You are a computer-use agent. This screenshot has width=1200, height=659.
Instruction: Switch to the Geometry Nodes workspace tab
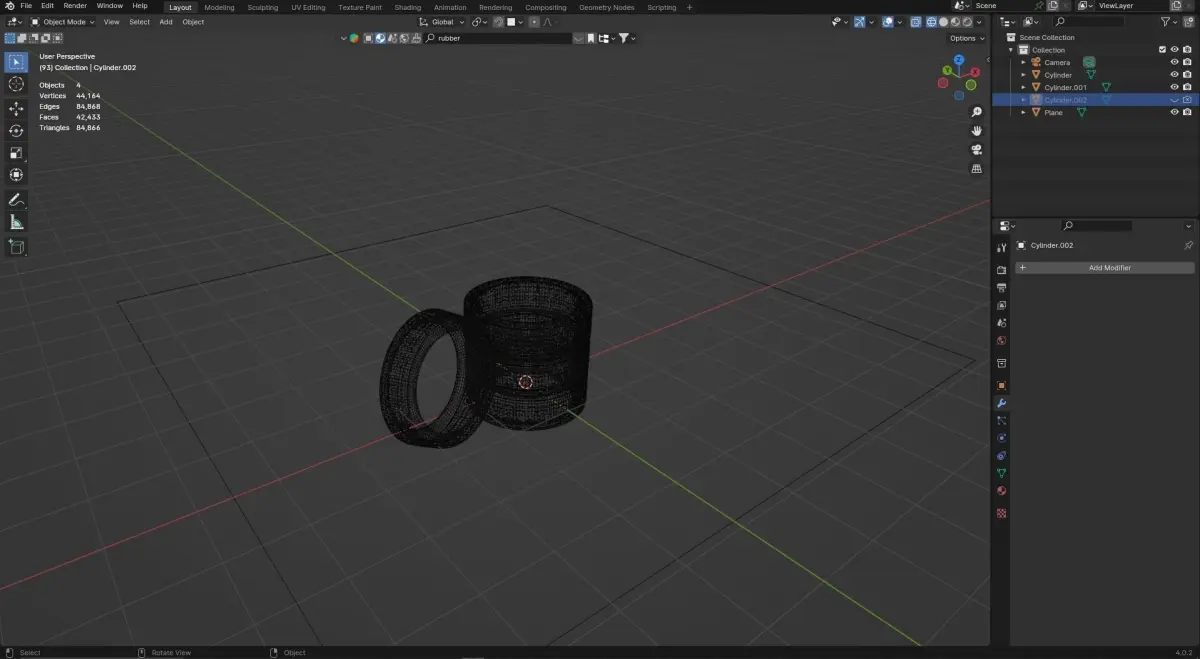point(606,7)
